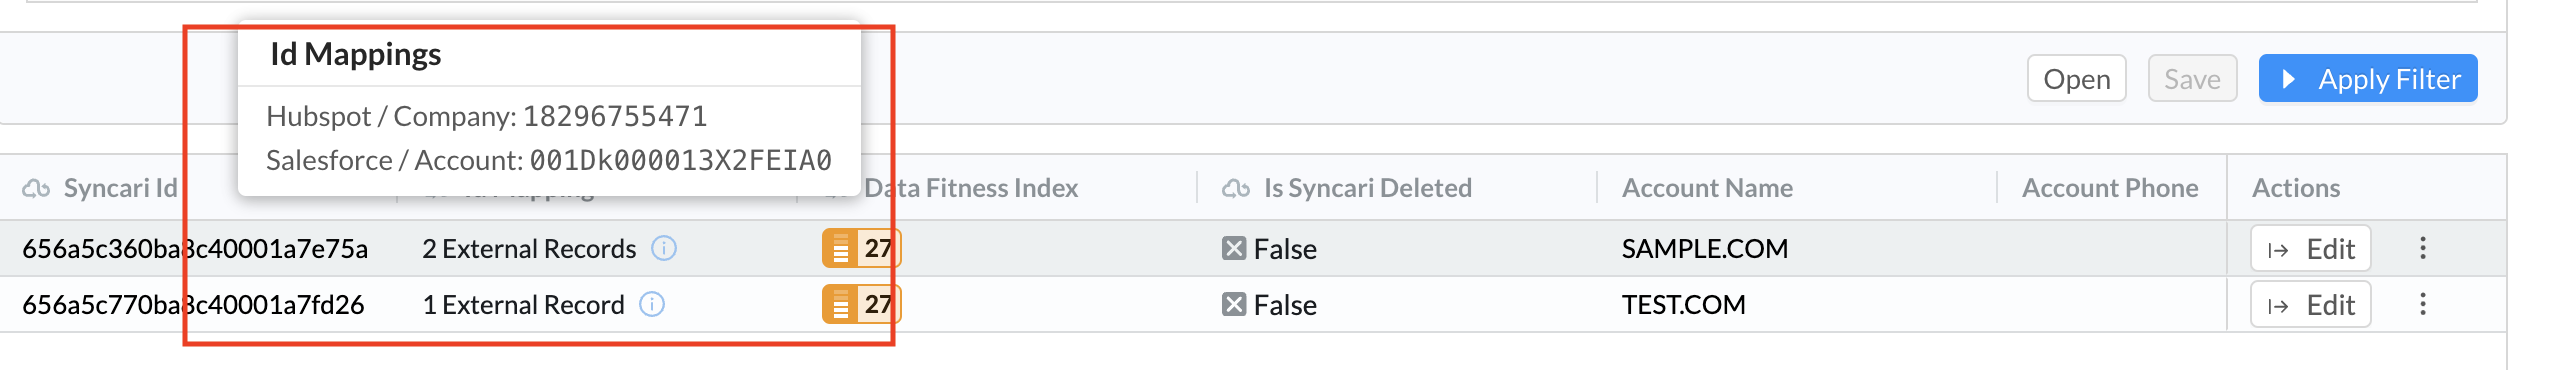Click the Save button
The height and width of the screenshot is (370, 2552).
2192,78
